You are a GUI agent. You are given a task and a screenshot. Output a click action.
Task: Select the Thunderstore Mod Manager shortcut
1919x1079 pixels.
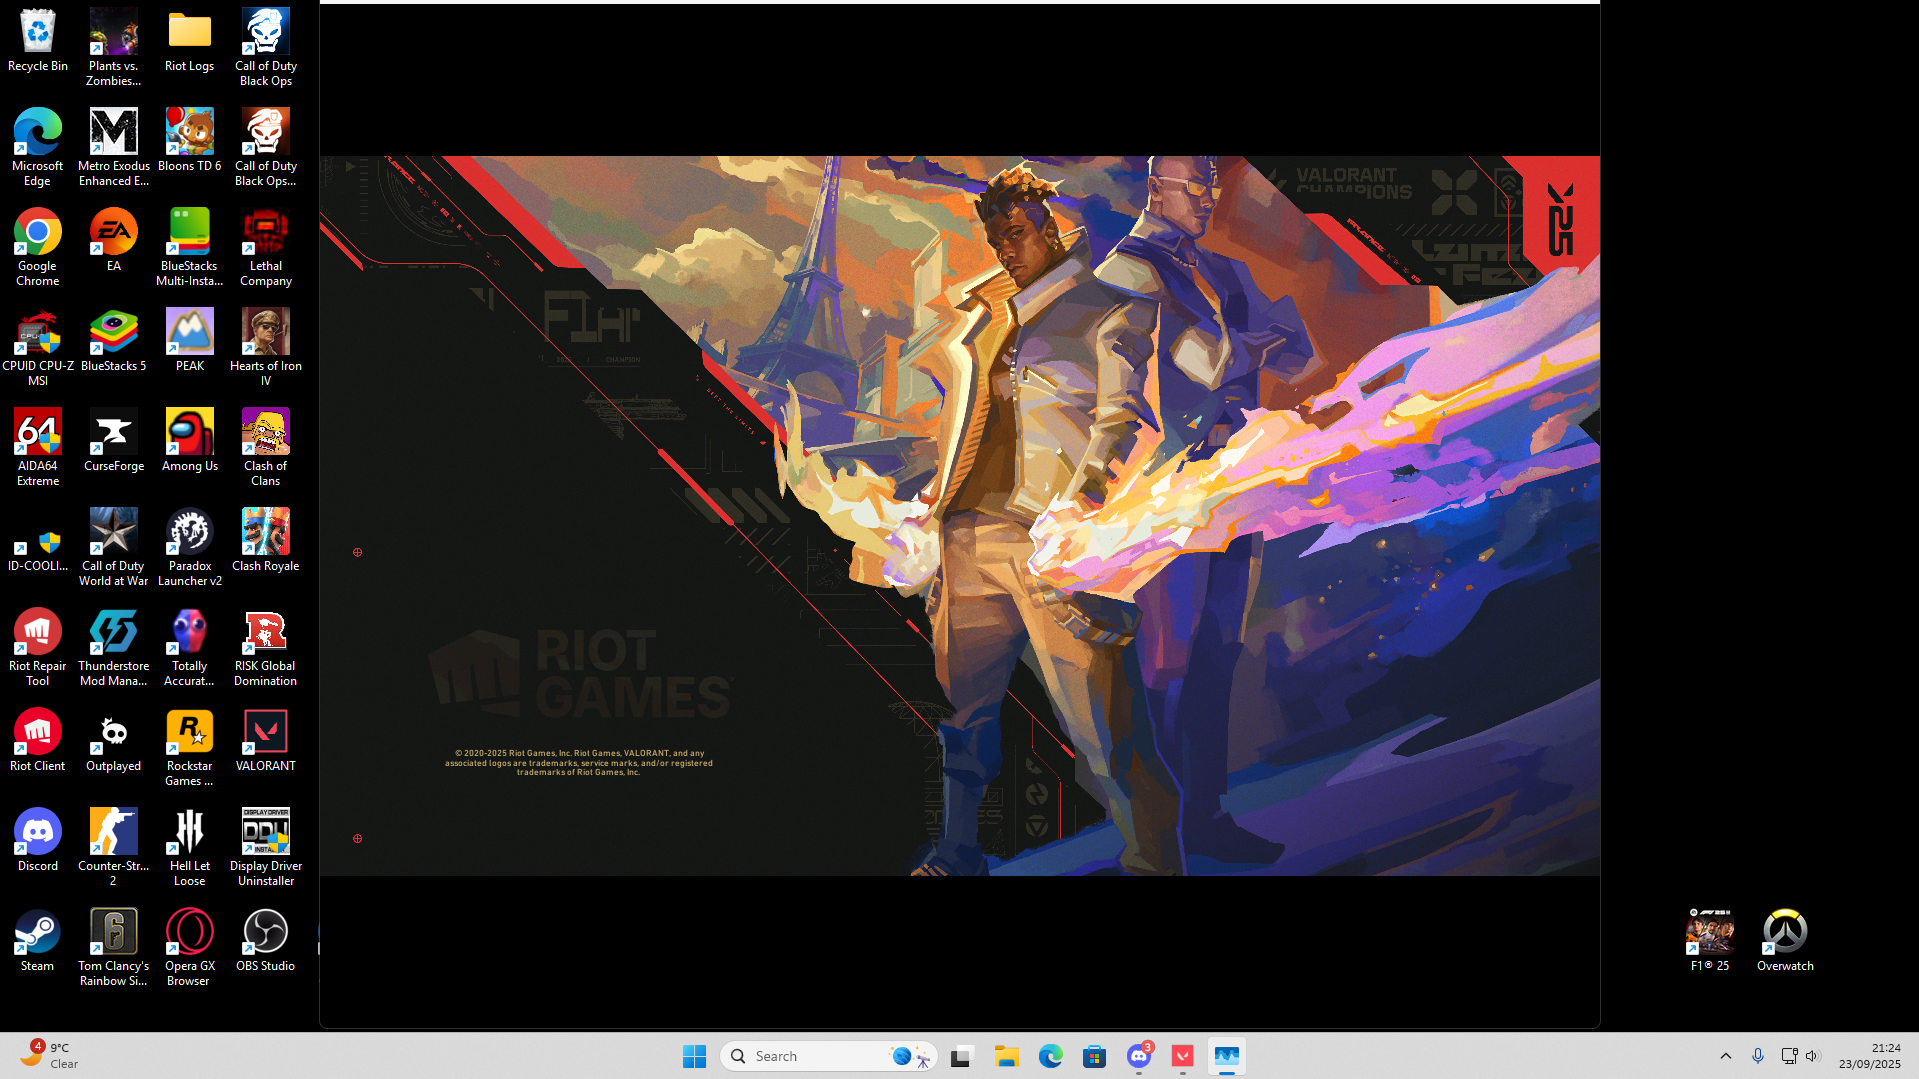pos(114,648)
